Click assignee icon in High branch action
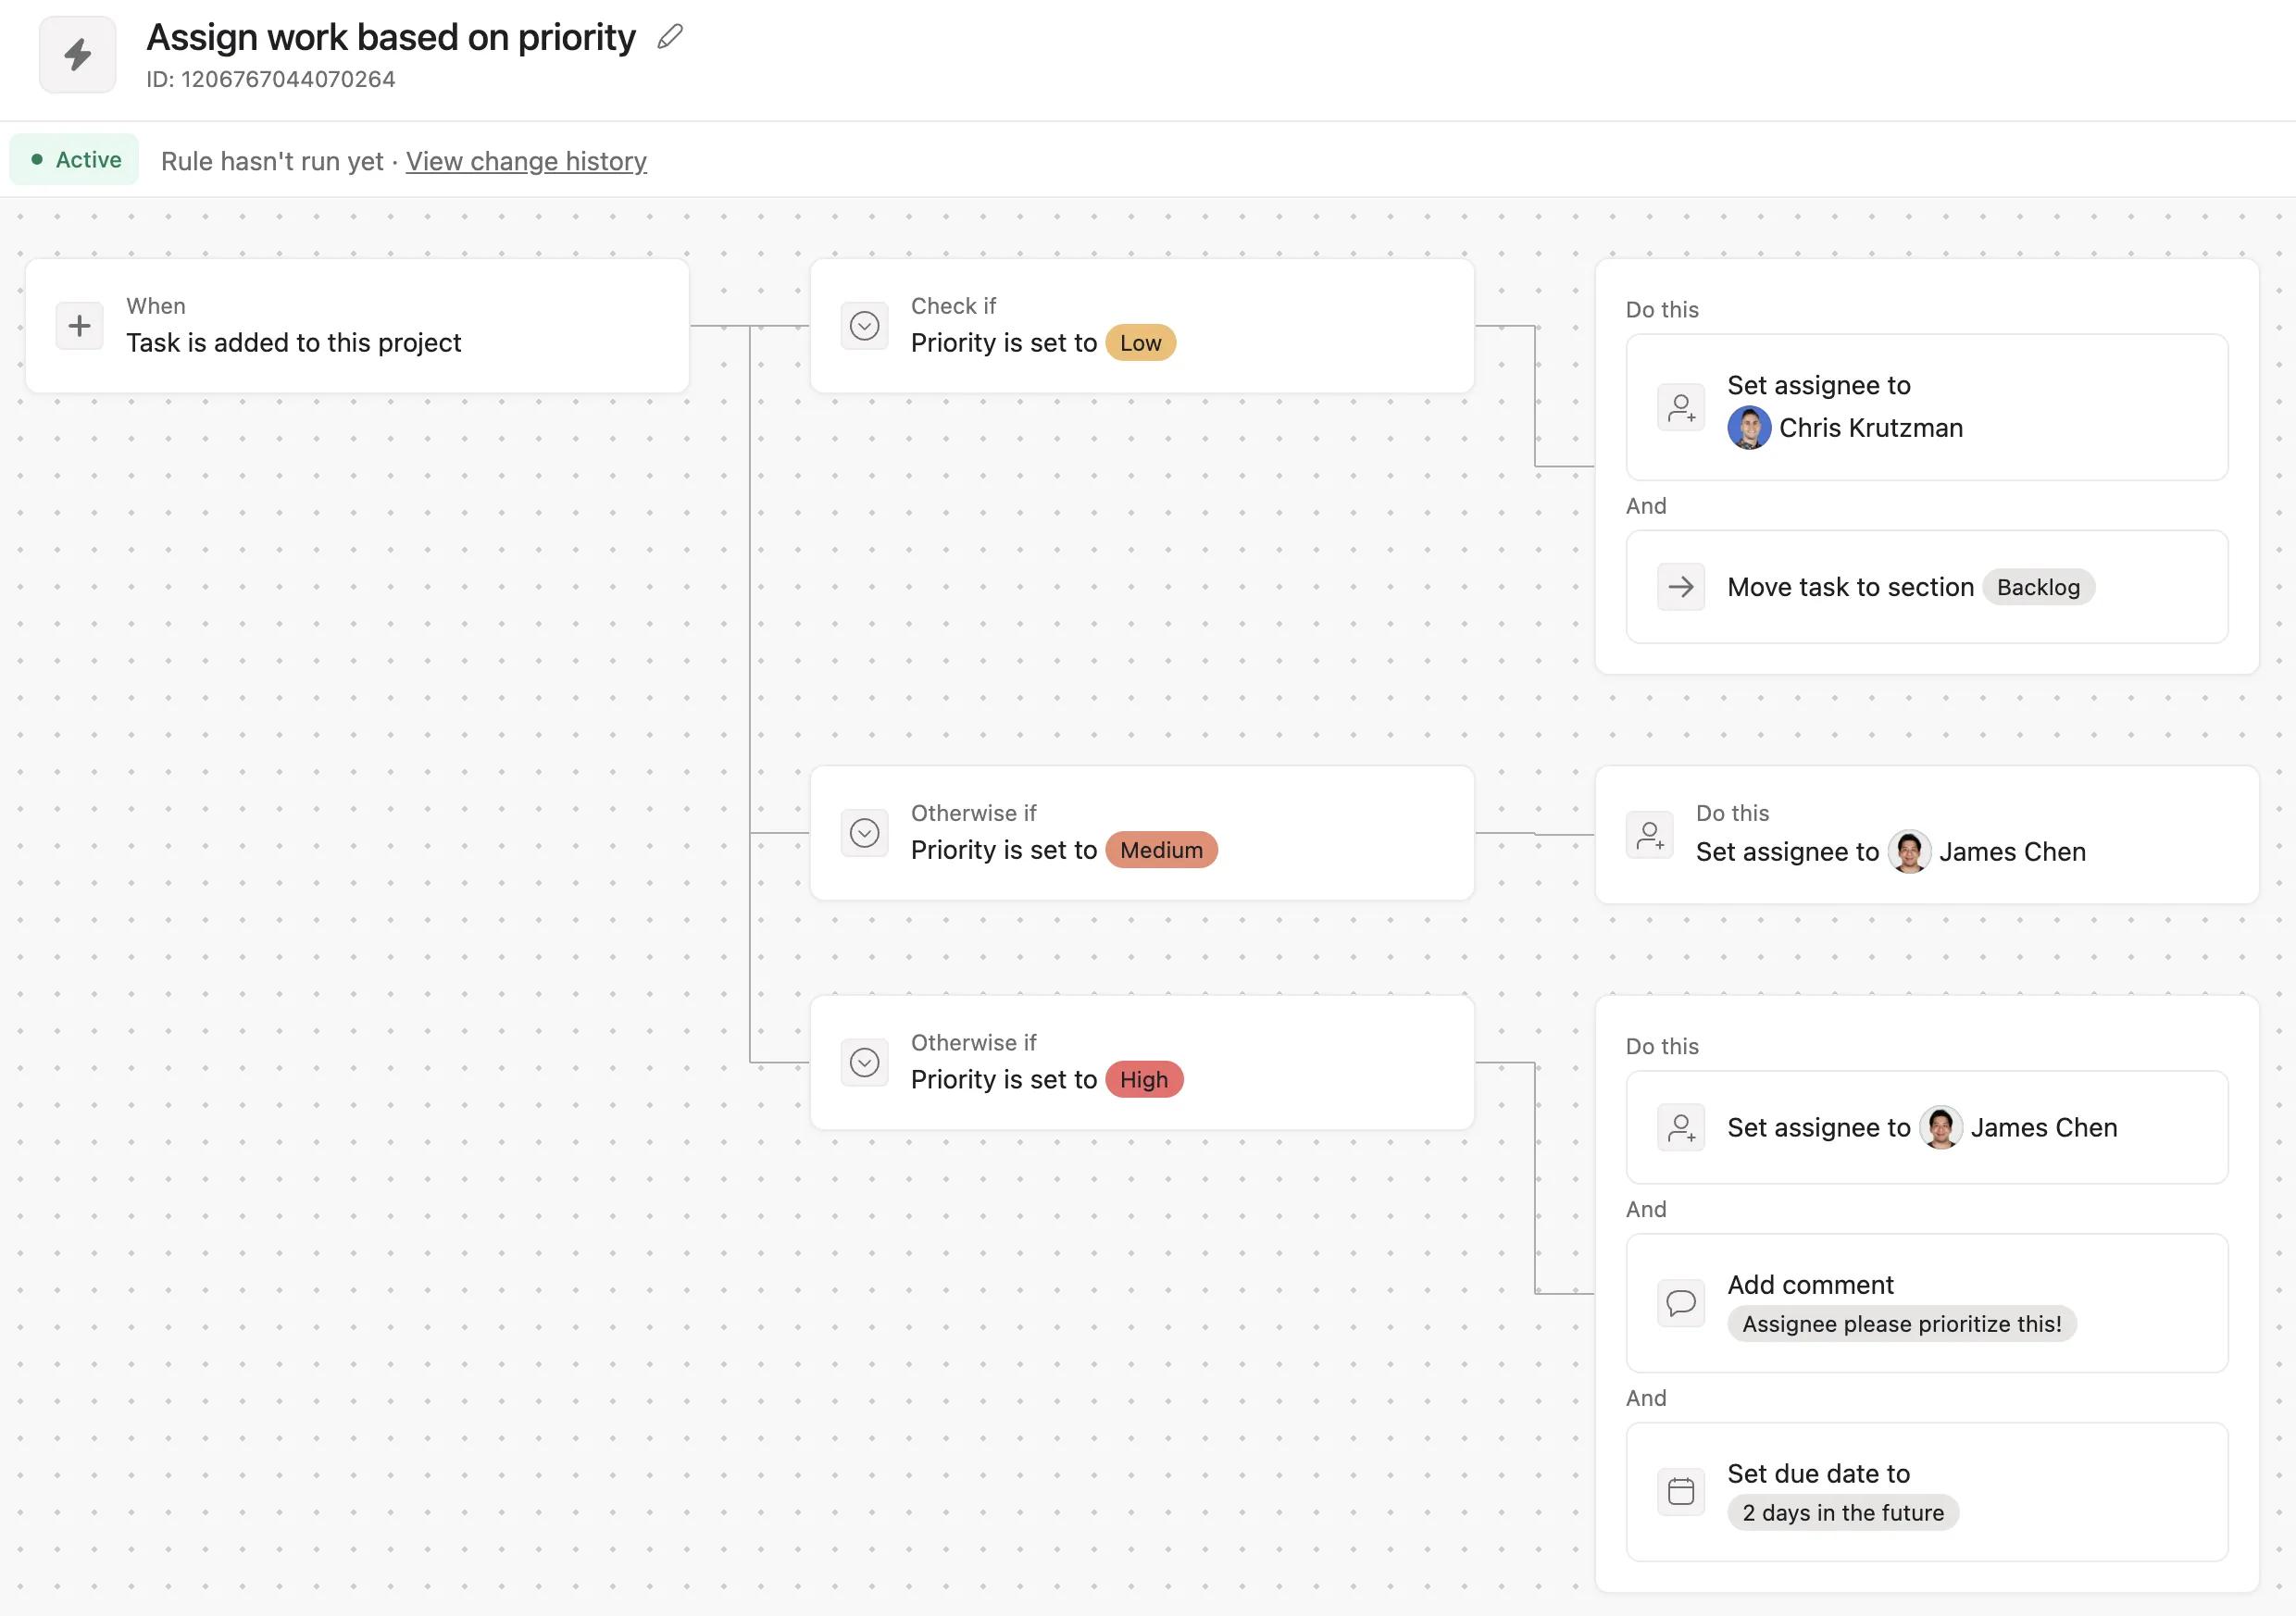The width and height of the screenshot is (2296, 1616). 1681,1128
